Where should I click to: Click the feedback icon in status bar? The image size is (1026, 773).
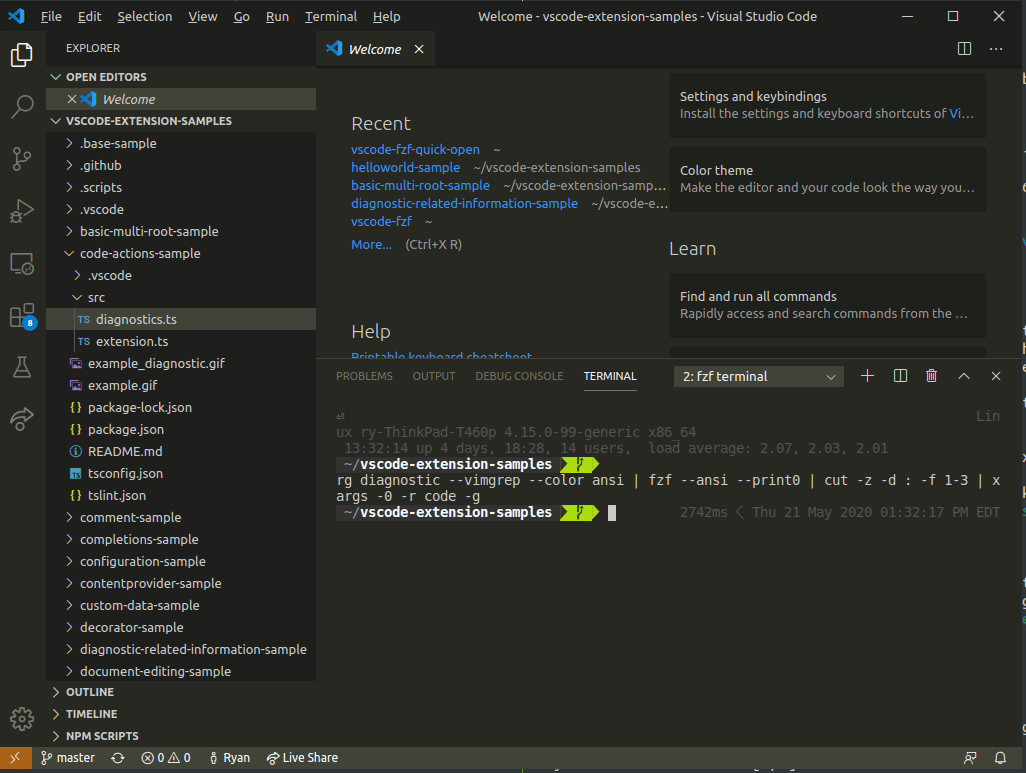coord(970,758)
